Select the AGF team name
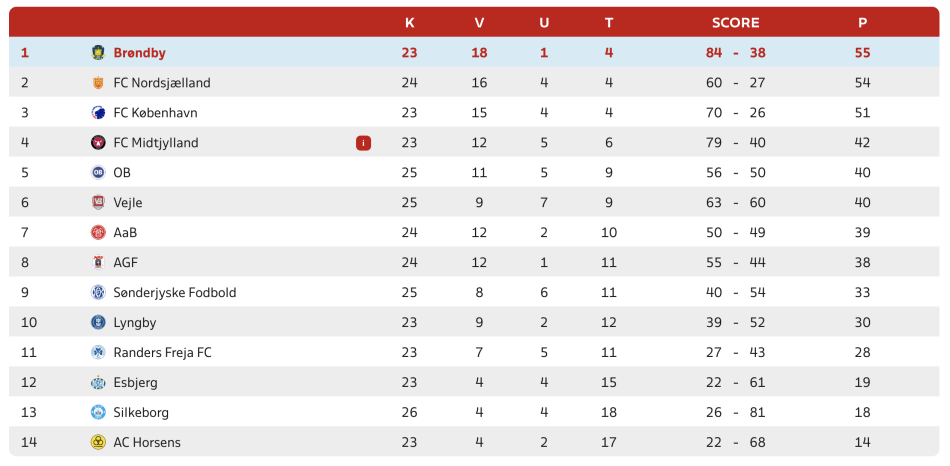The height and width of the screenshot is (466, 950). pos(126,262)
